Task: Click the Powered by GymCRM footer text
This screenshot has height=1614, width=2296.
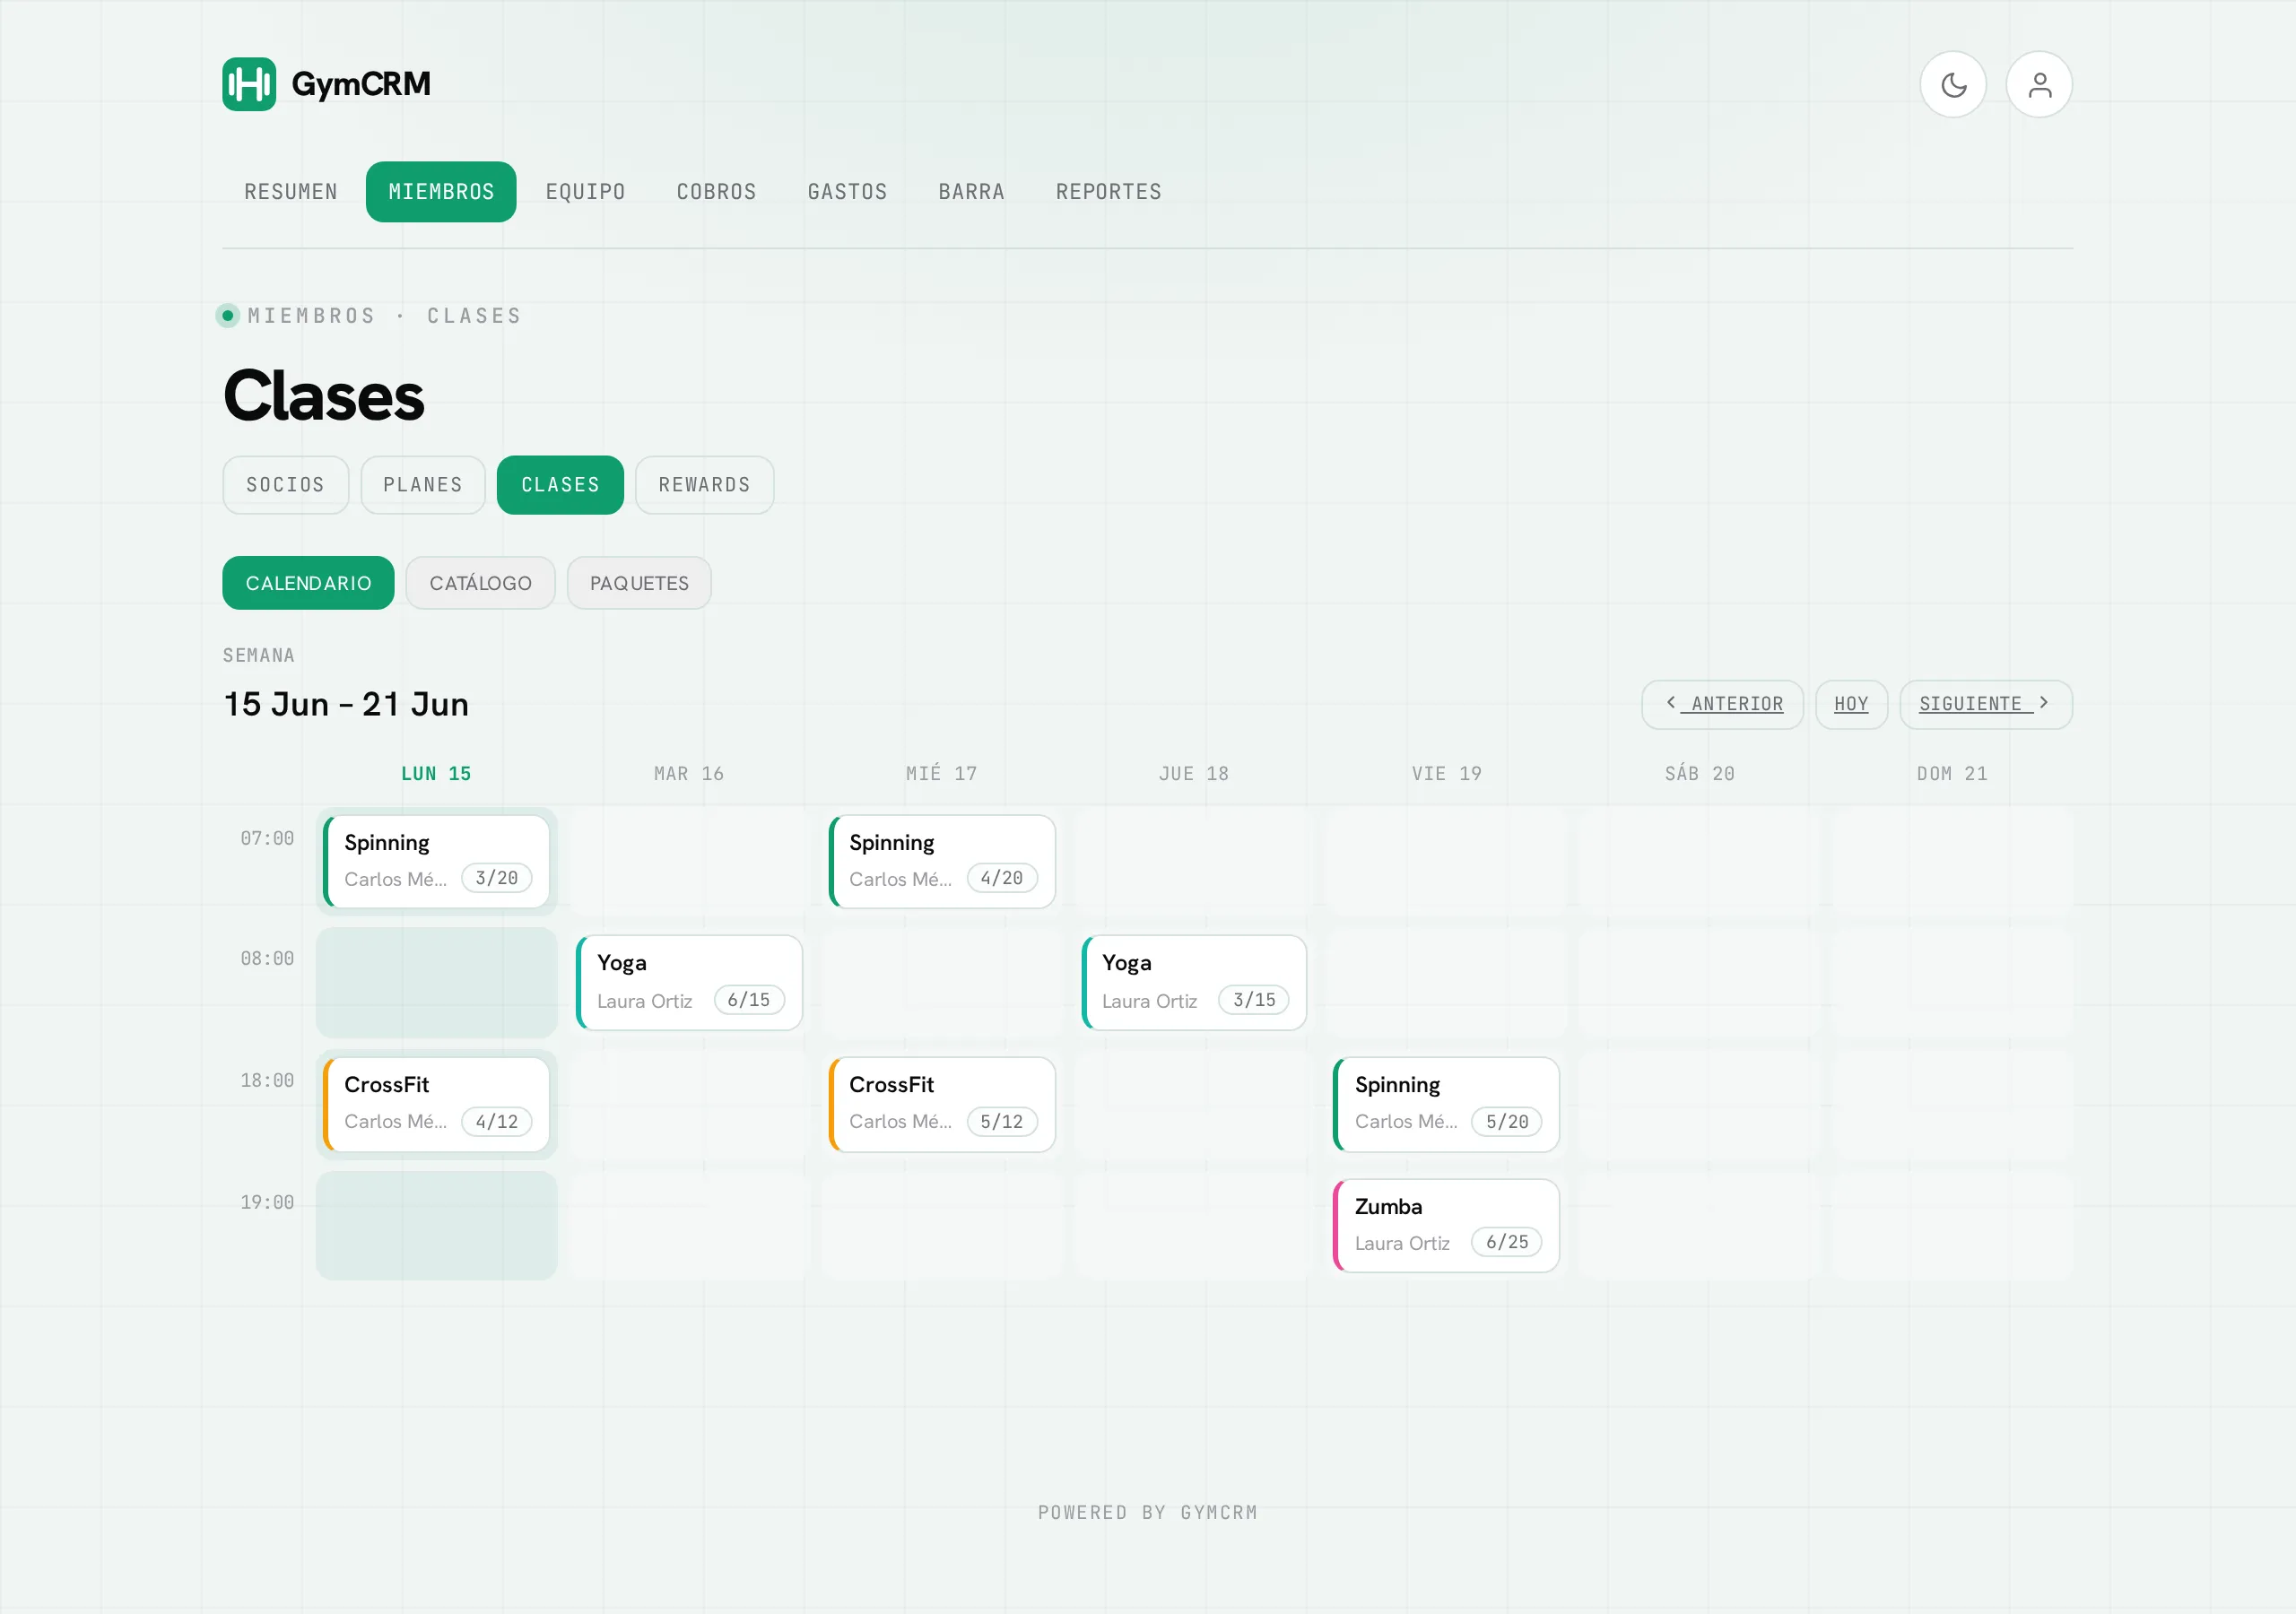Action: 1148,1513
